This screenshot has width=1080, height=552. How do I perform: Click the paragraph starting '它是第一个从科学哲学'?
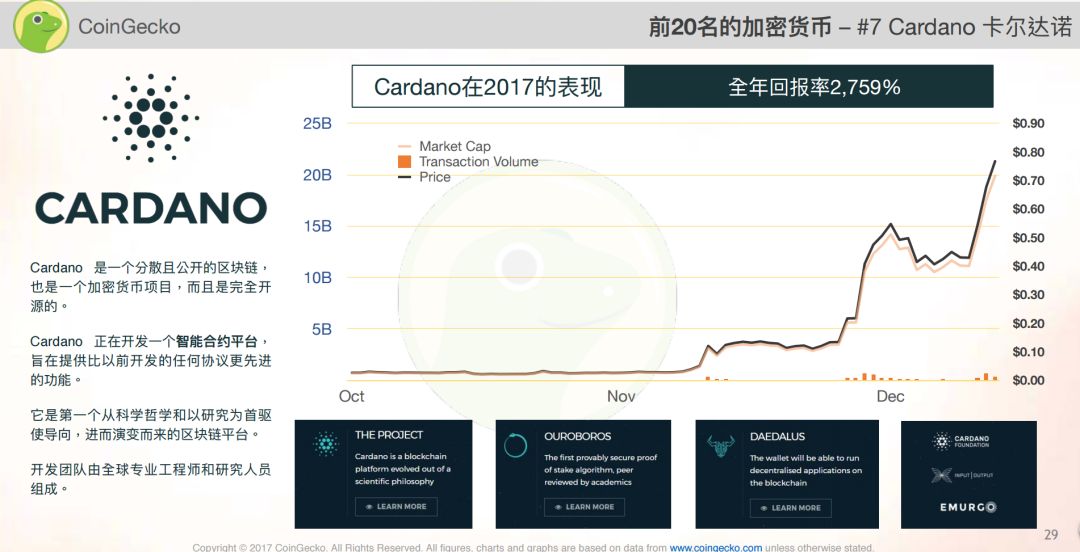pyautogui.click(x=150, y=425)
